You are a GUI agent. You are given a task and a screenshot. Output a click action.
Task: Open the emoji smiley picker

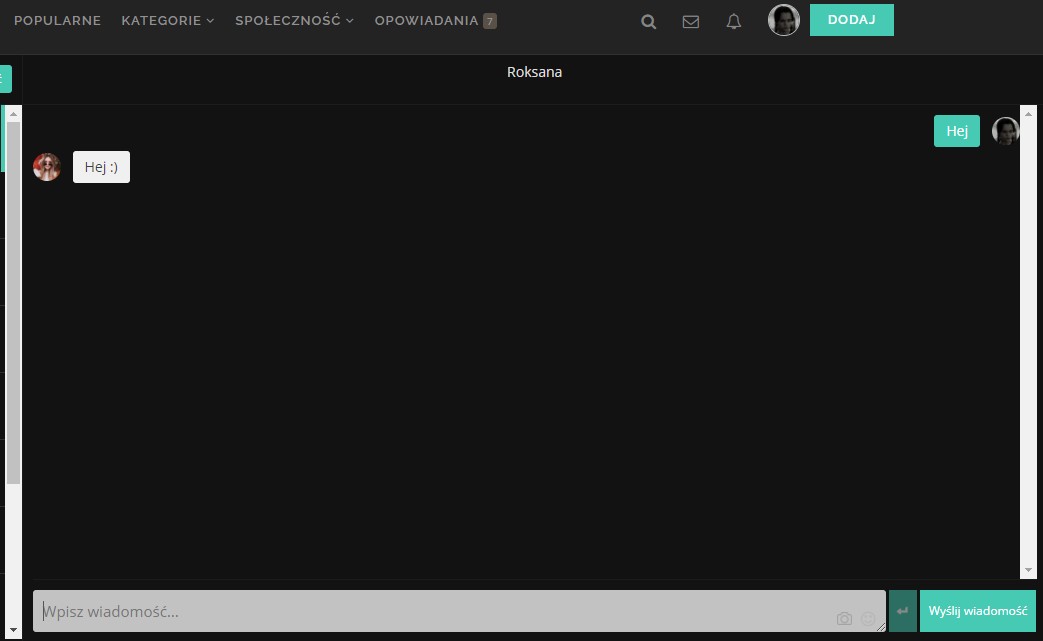coord(867,619)
